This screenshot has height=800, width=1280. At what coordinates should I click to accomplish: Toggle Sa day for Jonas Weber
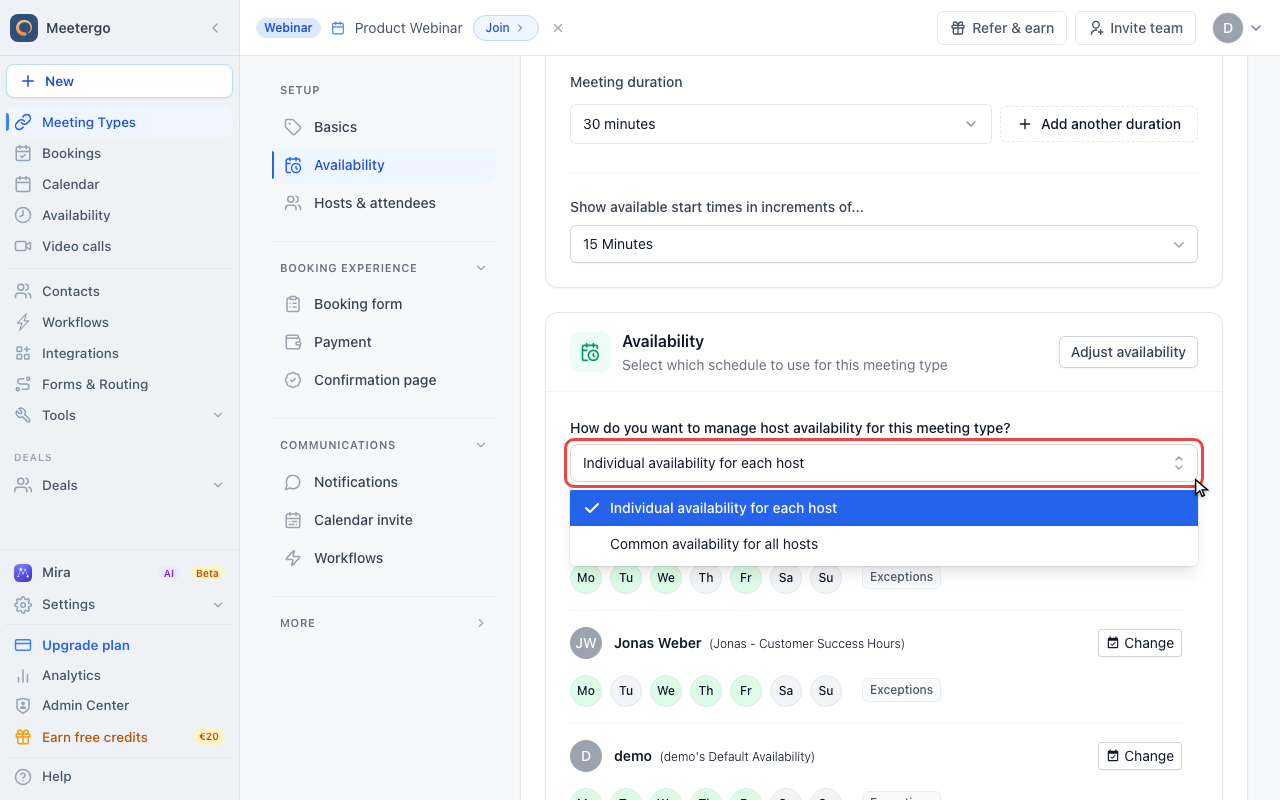point(786,691)
